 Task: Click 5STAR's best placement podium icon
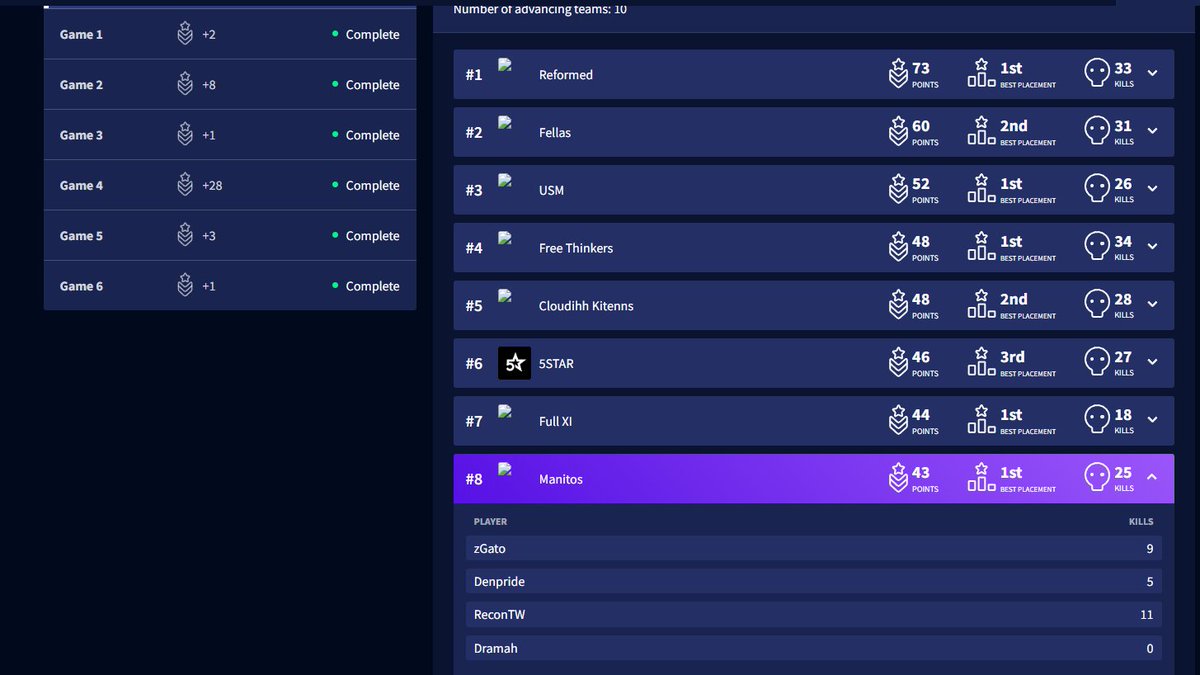(x=981, y=362)
